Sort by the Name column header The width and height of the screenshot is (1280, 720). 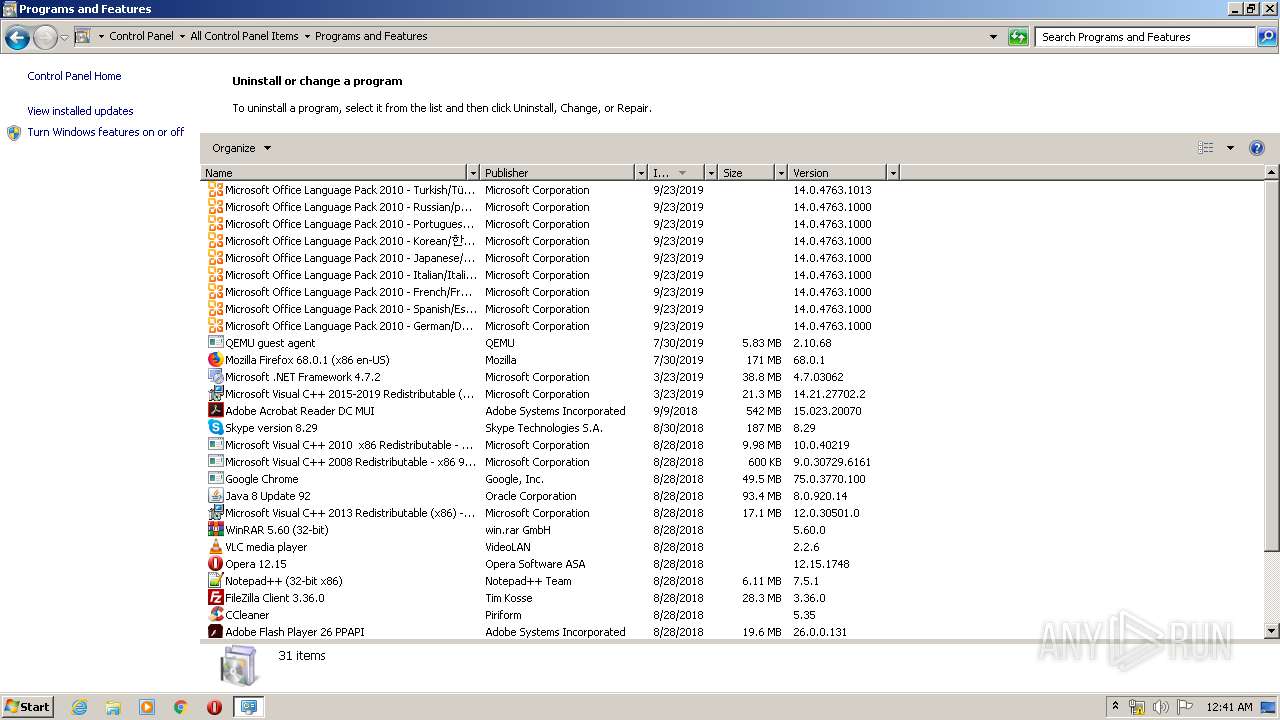click(334, 173)
